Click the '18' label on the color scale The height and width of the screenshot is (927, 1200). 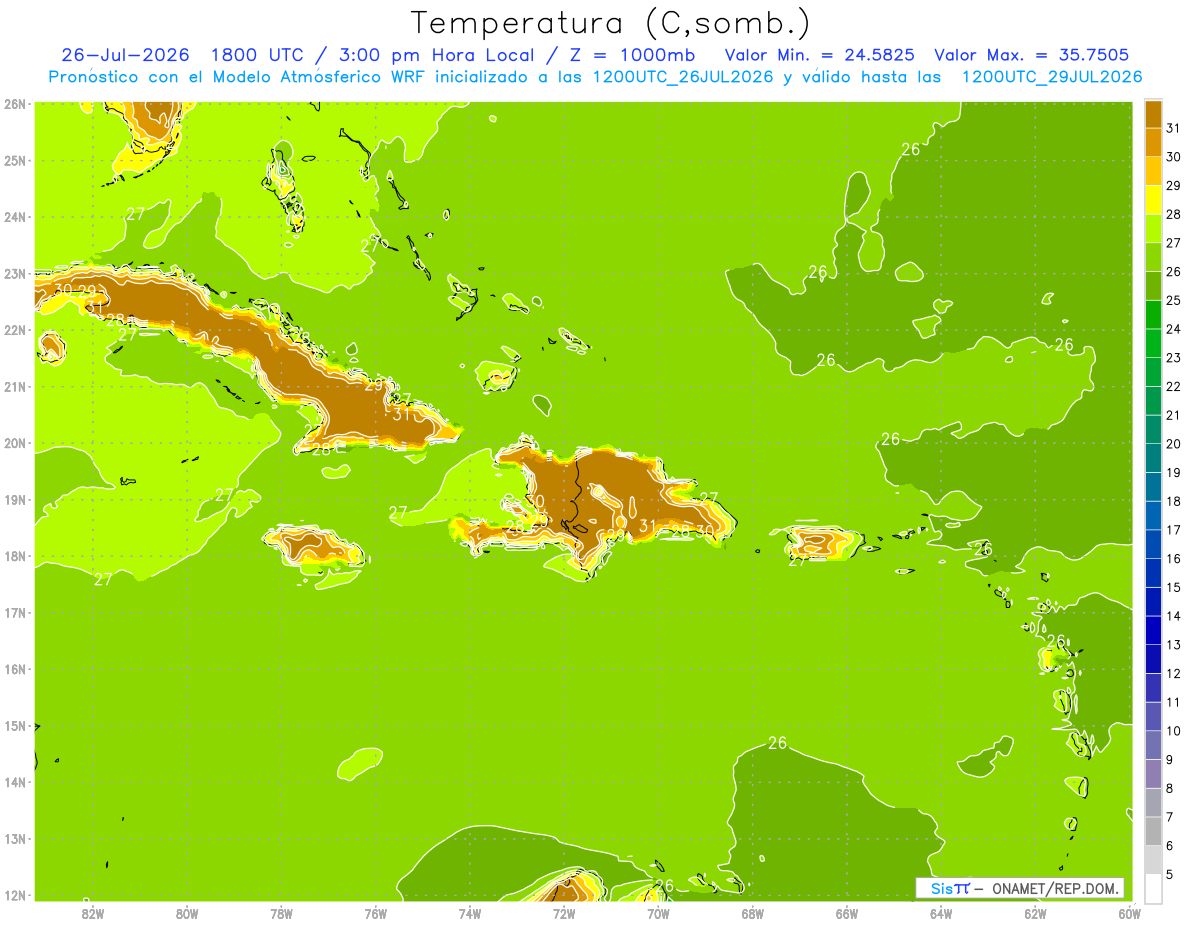coord(1173,501)
